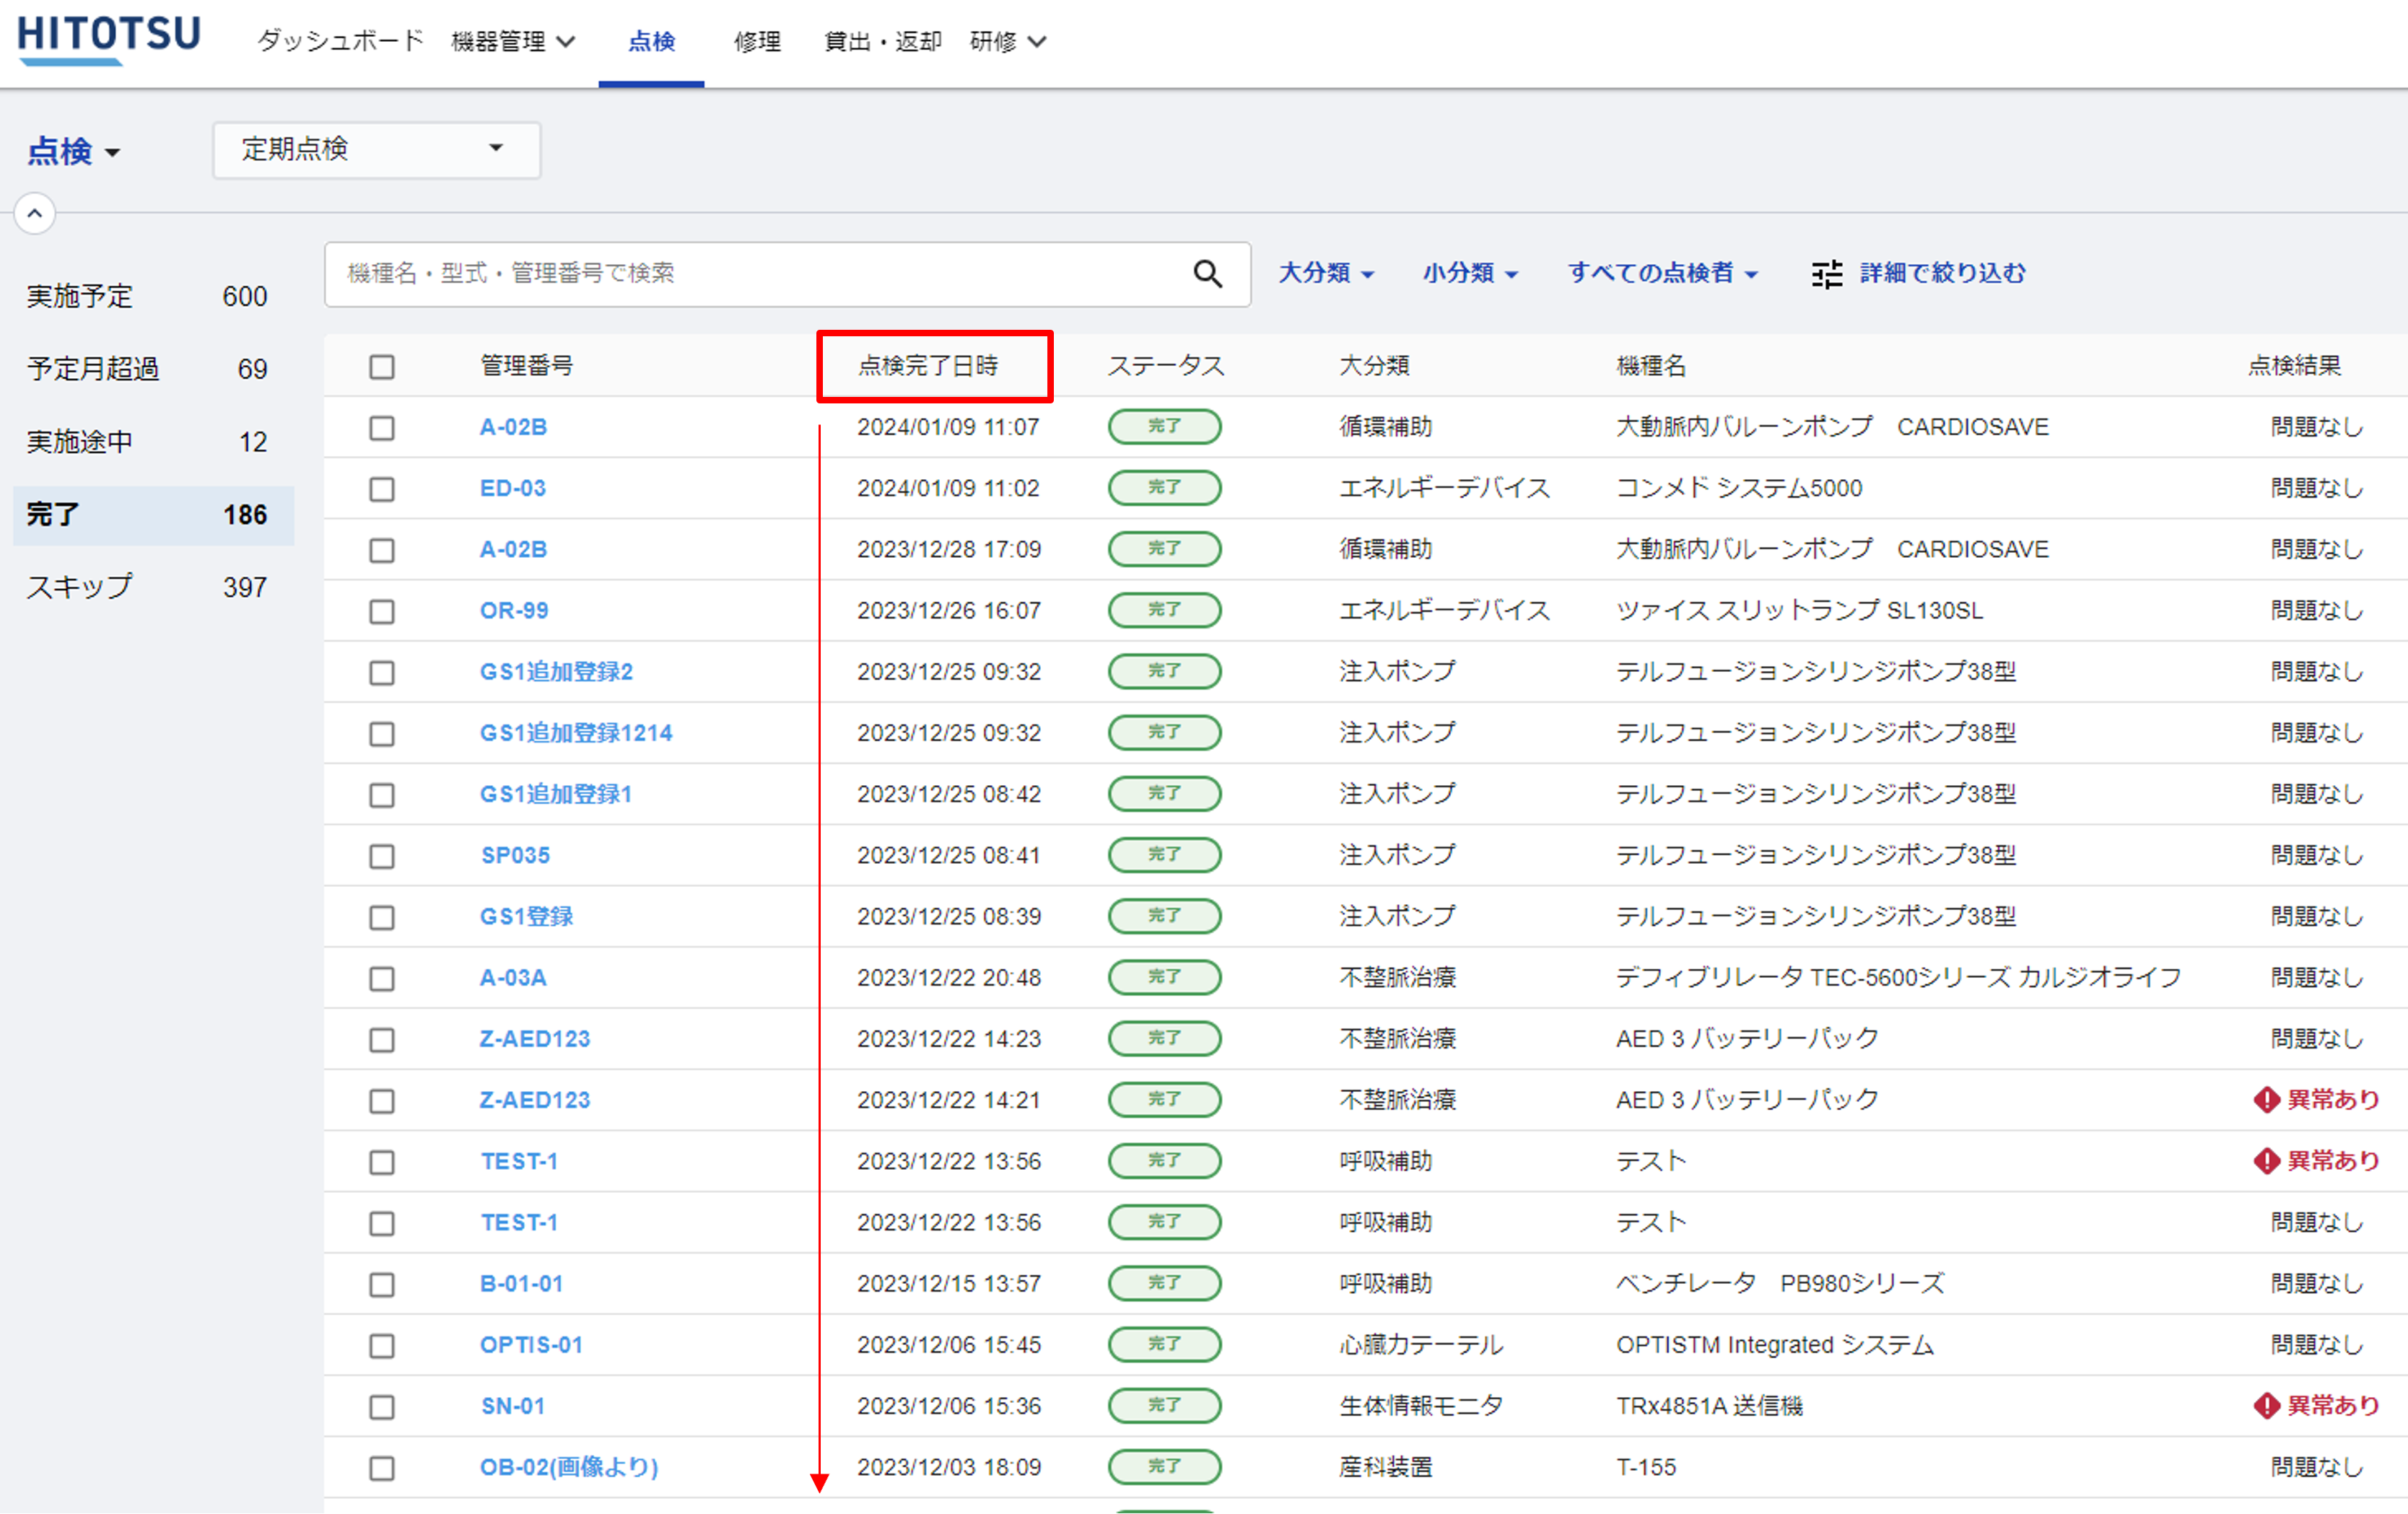Viewport: 2408px width, 1514px height.
Task: Expand the 機器管理 menu in the navbar
Action: pyautogui.click(x=513, y=42)
